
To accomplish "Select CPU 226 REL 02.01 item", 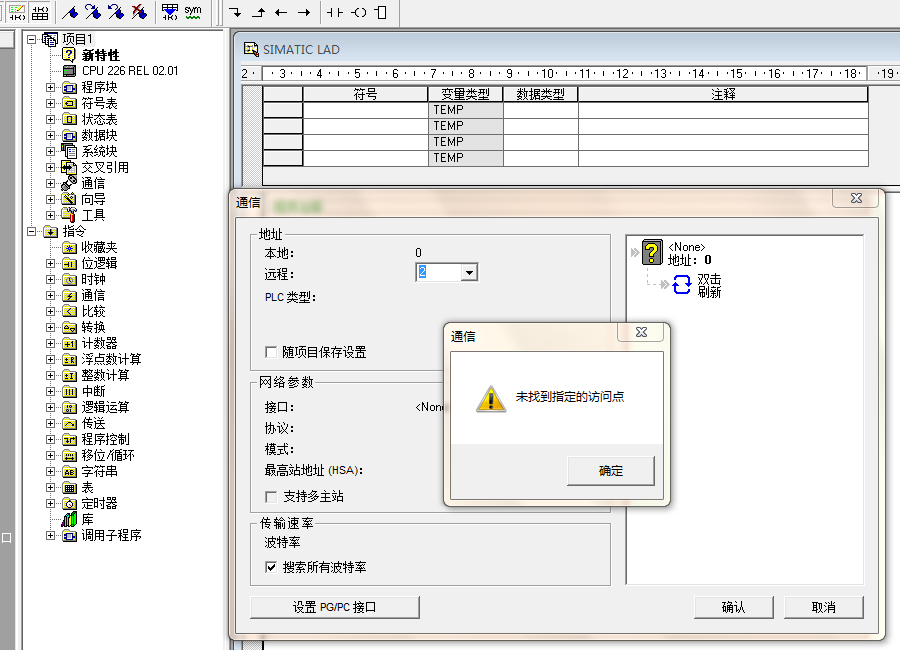I will [x=130, y=71].
